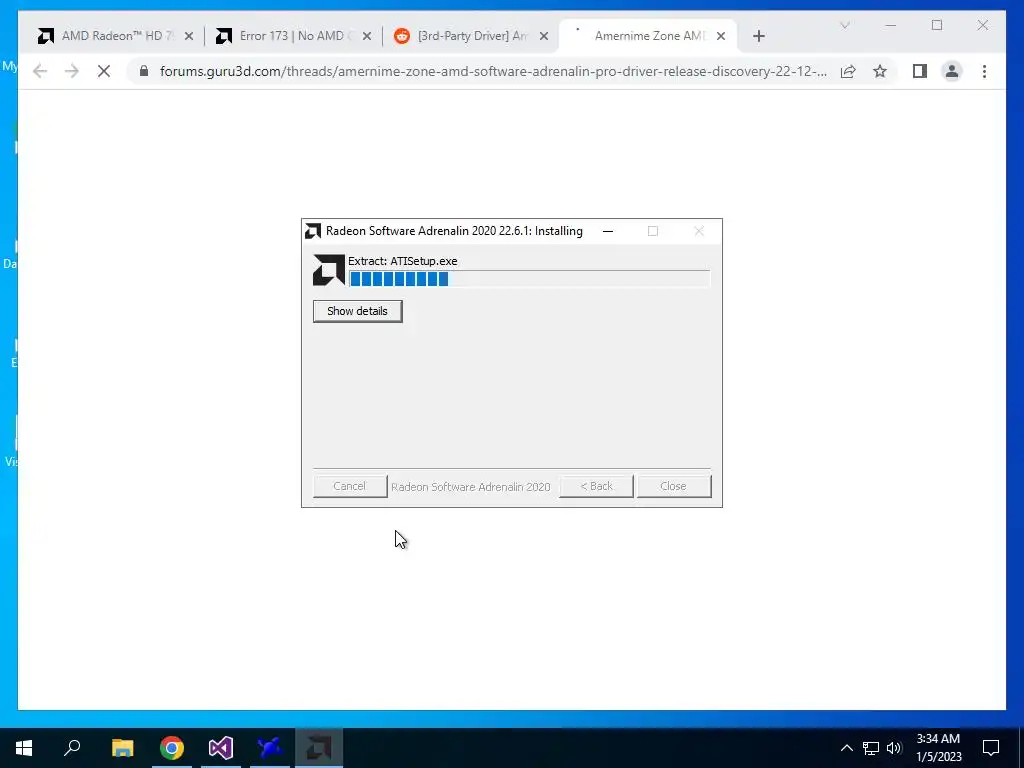The height and width of the screenshot is (768, 1024).
Task: Open the Chrome tab search dropdown
Action: (x=844, y=25)
